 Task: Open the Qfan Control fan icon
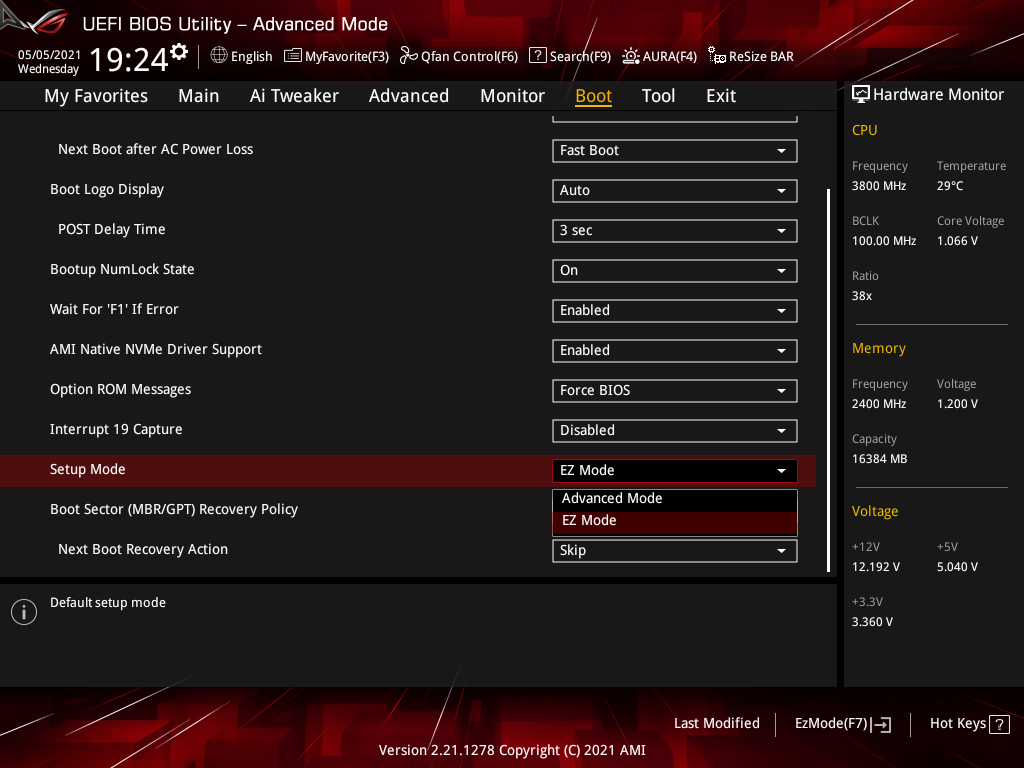coord(409,56)
